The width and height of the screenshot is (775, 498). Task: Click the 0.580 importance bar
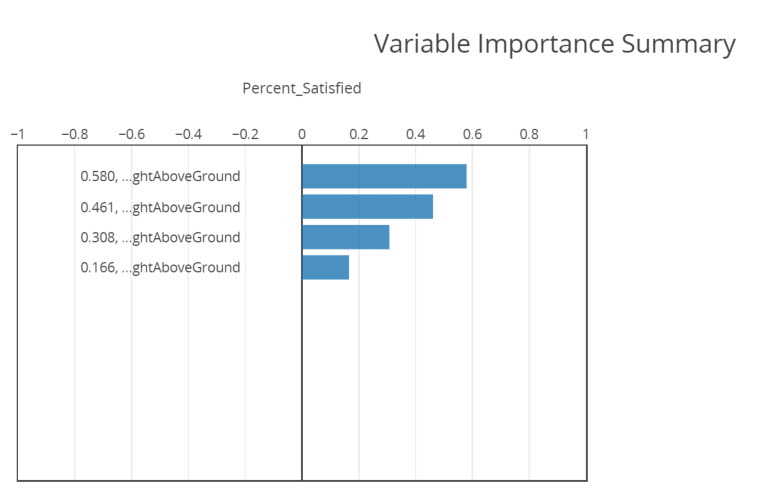pyautogui.click(x=384, y=176)
